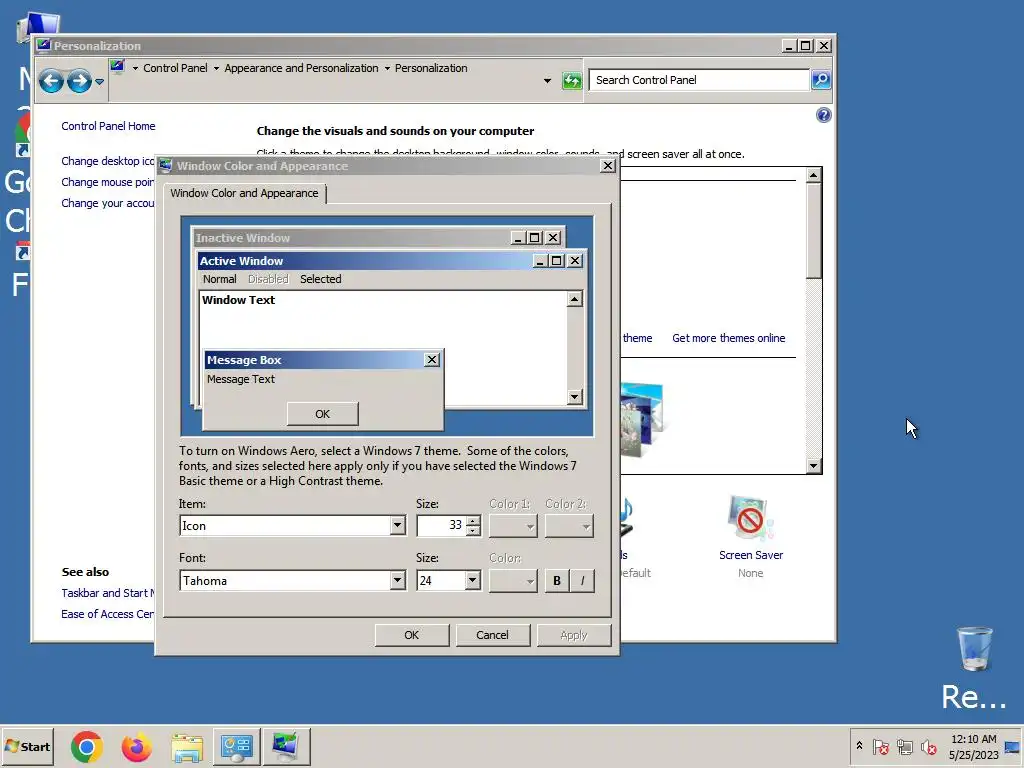Click the network tray icon
This screenshot has height=768, width=1024.
[x=904, y=746]
